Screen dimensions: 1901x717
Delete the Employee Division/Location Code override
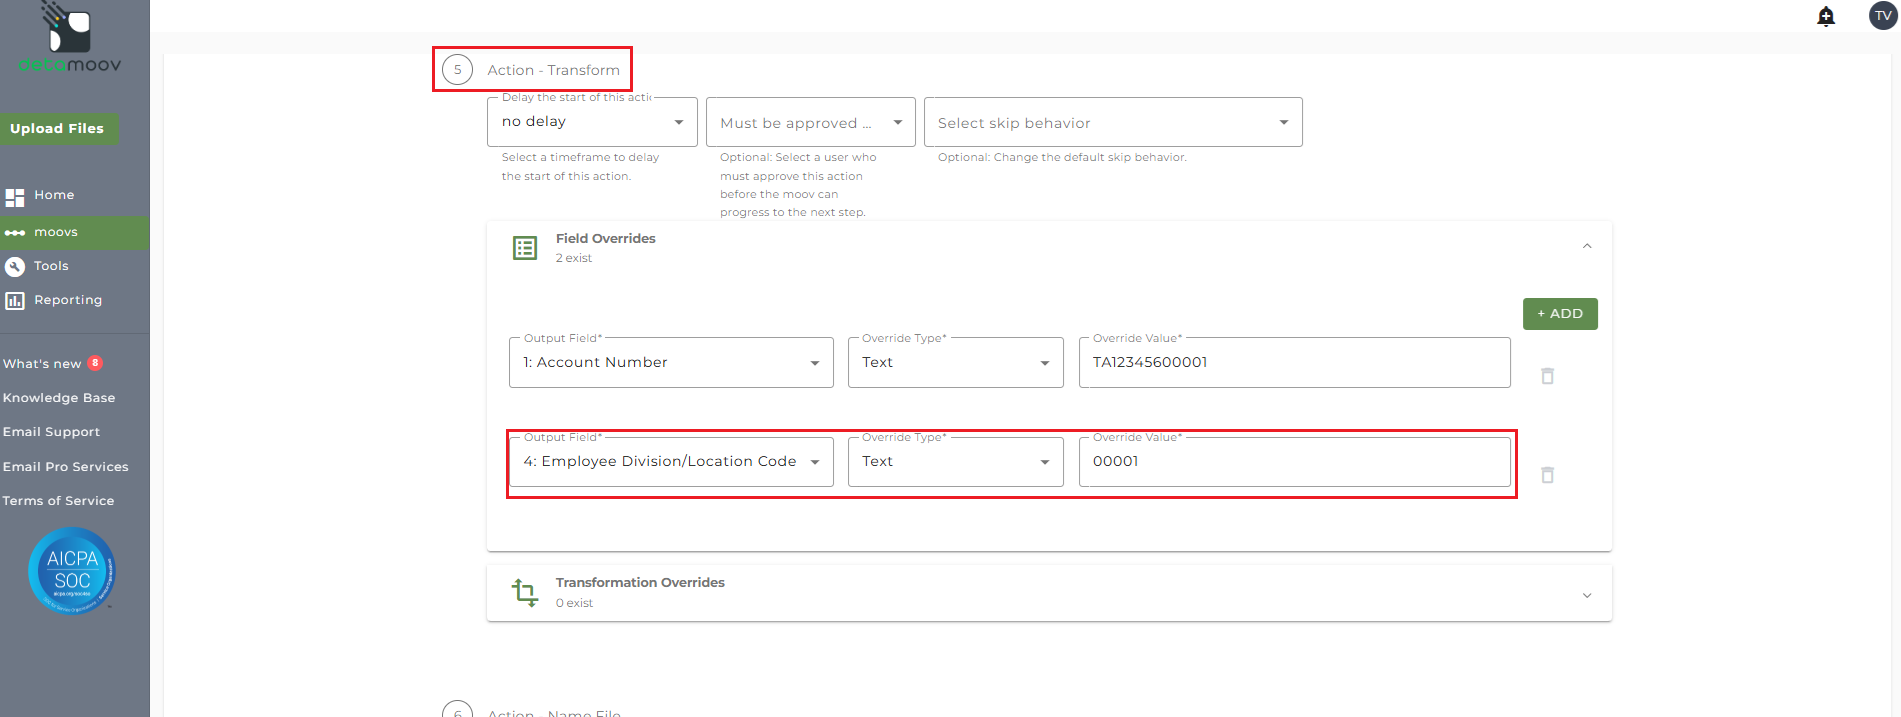click(1547, 475)
